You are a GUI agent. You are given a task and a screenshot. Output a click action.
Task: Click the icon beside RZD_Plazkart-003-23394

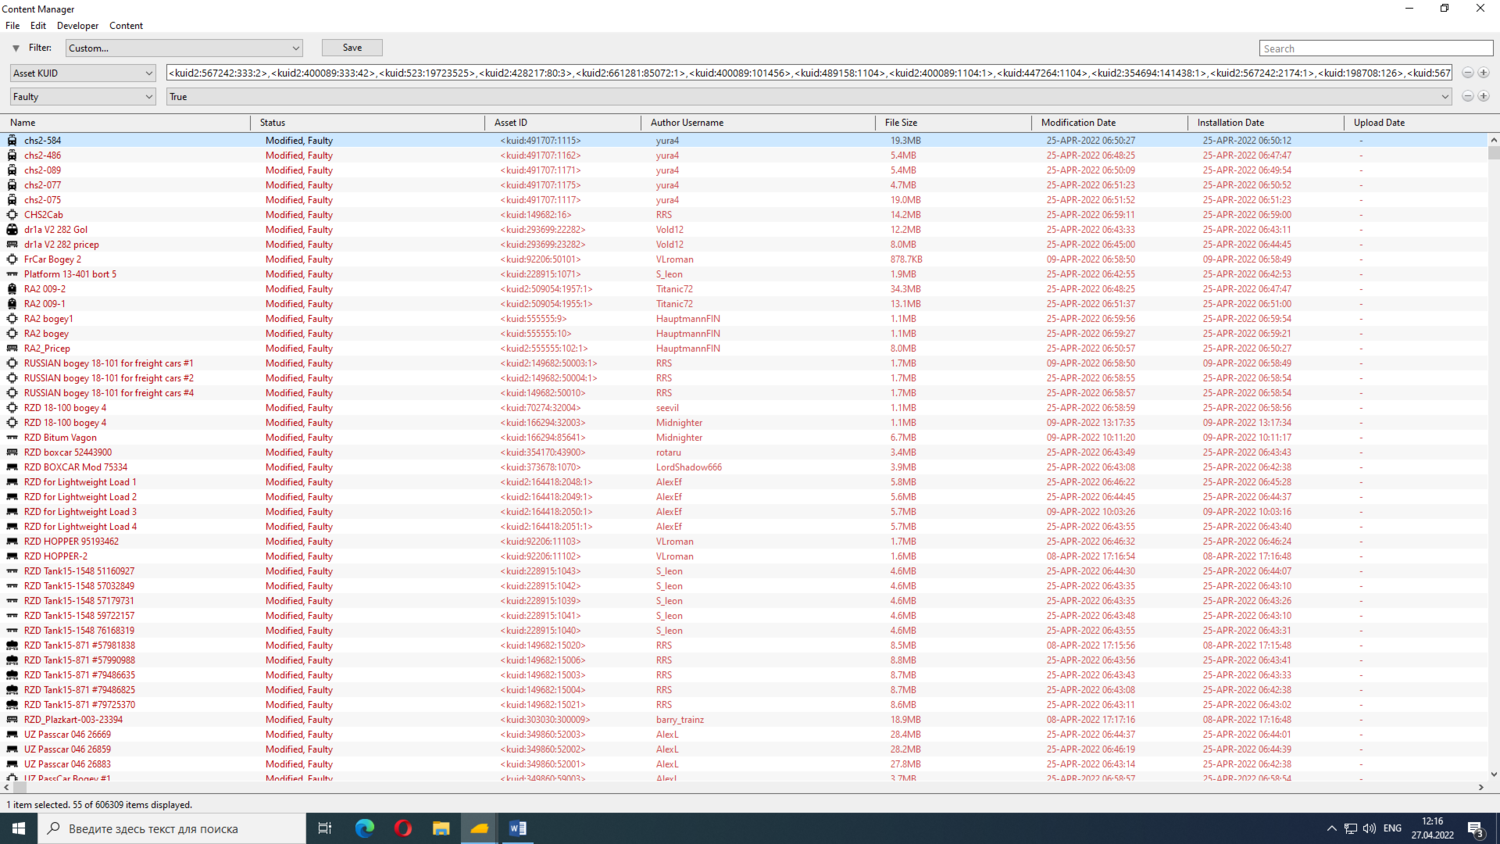click(x=12, y=719)
